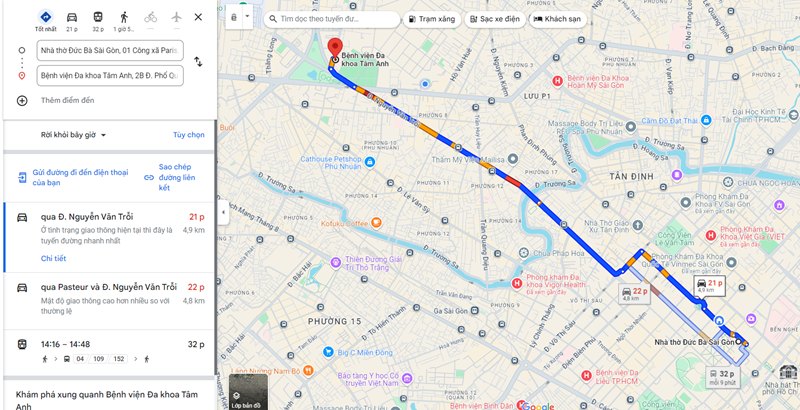Click the search along route field

pyautogui.click(x=332, y=19)
